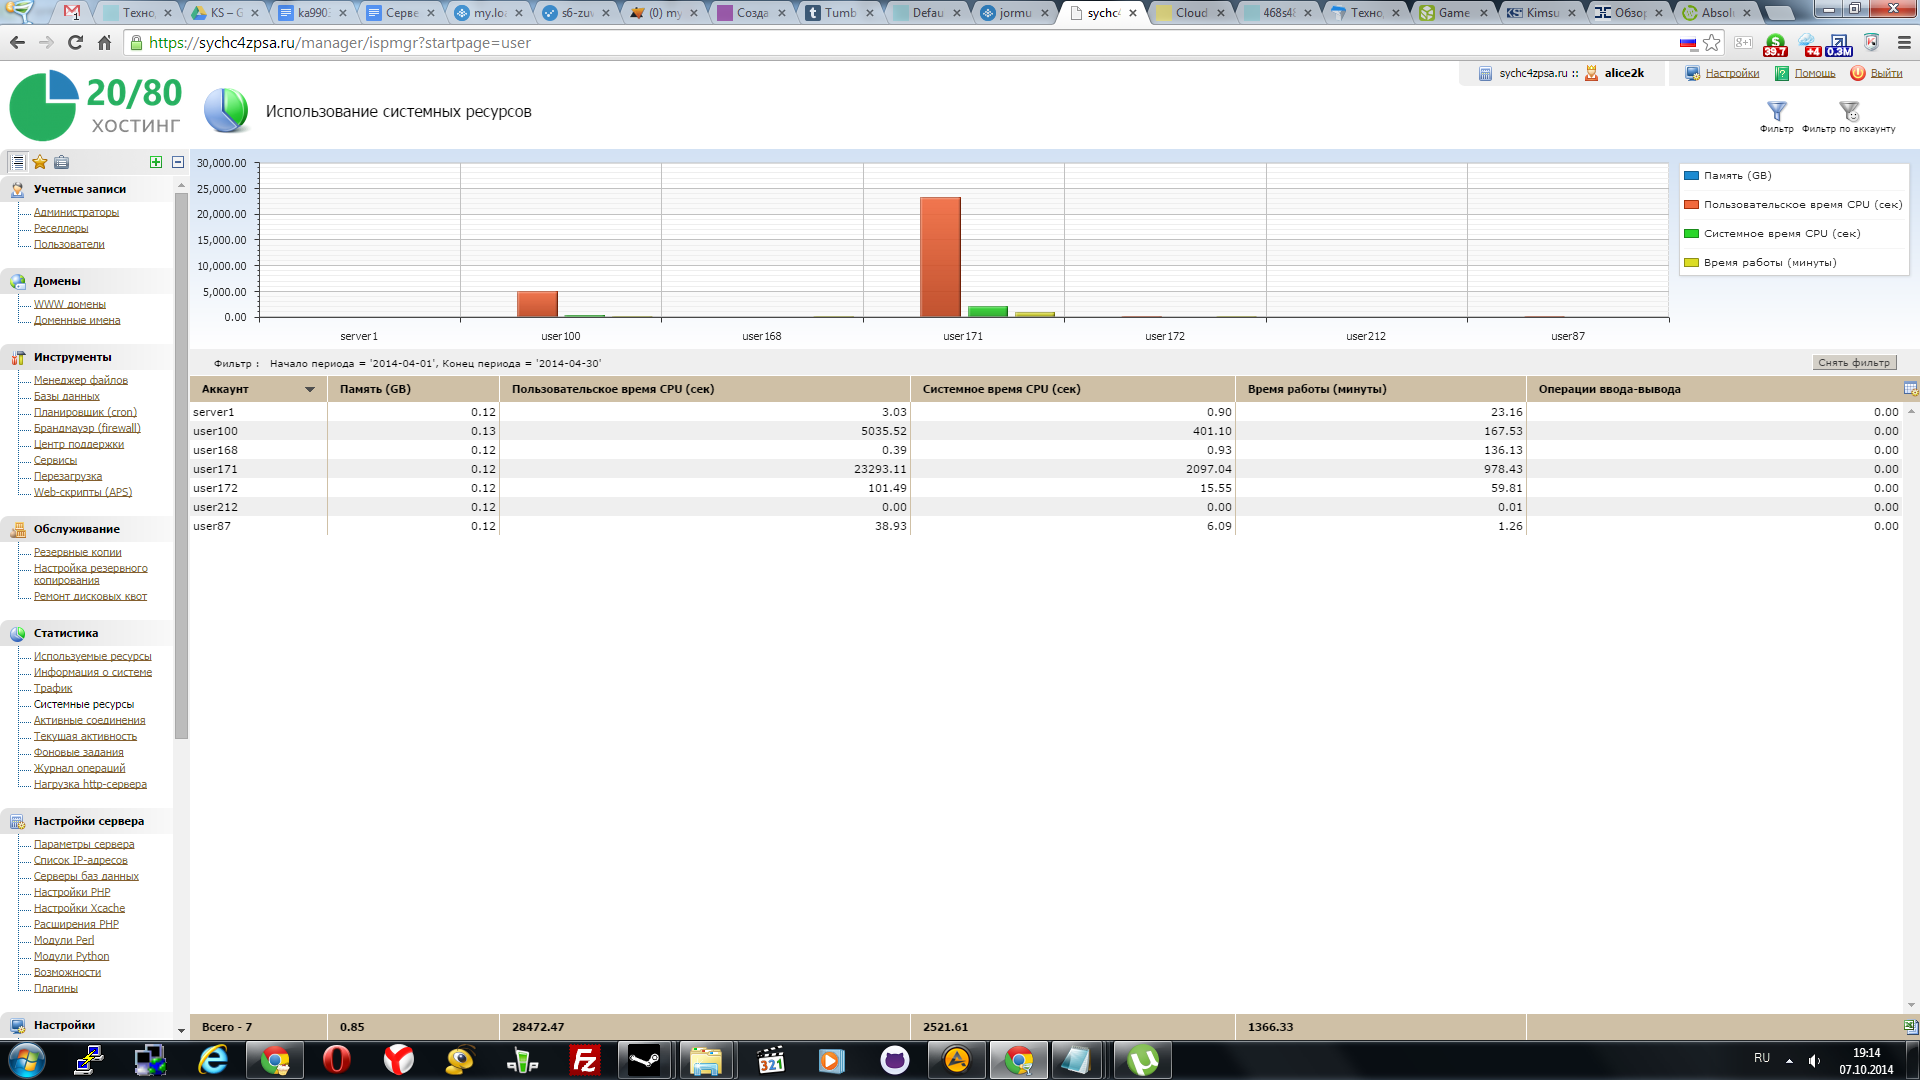Collapse the Статистика sidebar section
This screenshot has width=1920, height=1080.
point(66,633)
